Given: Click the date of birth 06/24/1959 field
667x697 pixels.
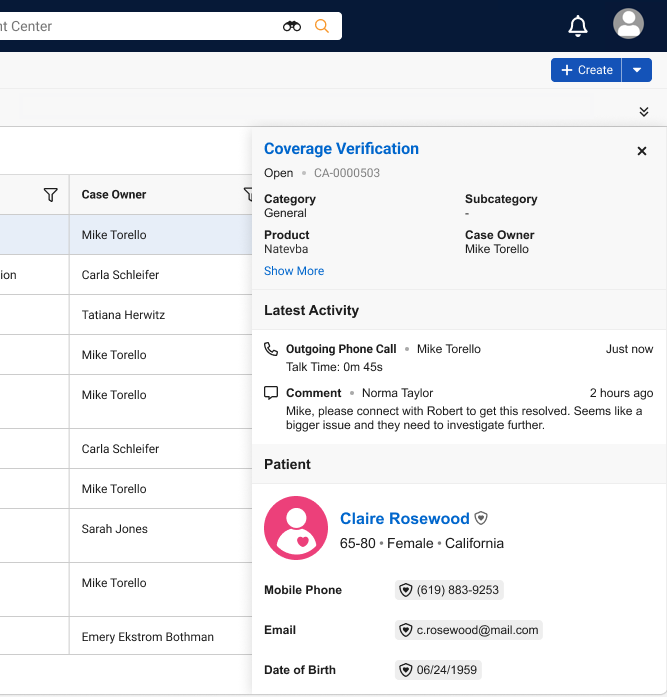Looking at the screenshot, I should tap(438, 670).
